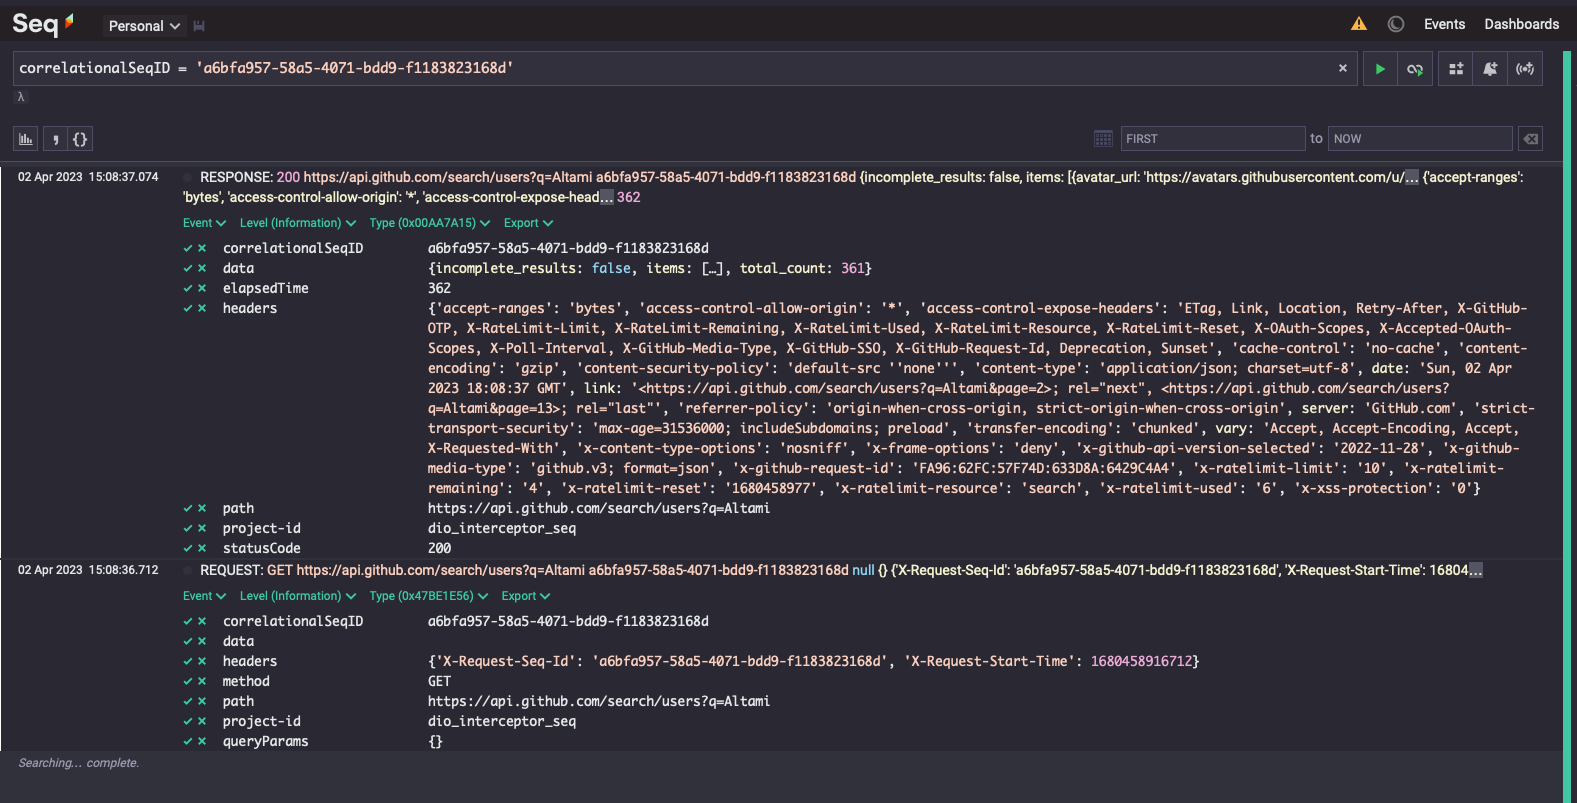Click the X icon next to queryParams

click(202, 741)
